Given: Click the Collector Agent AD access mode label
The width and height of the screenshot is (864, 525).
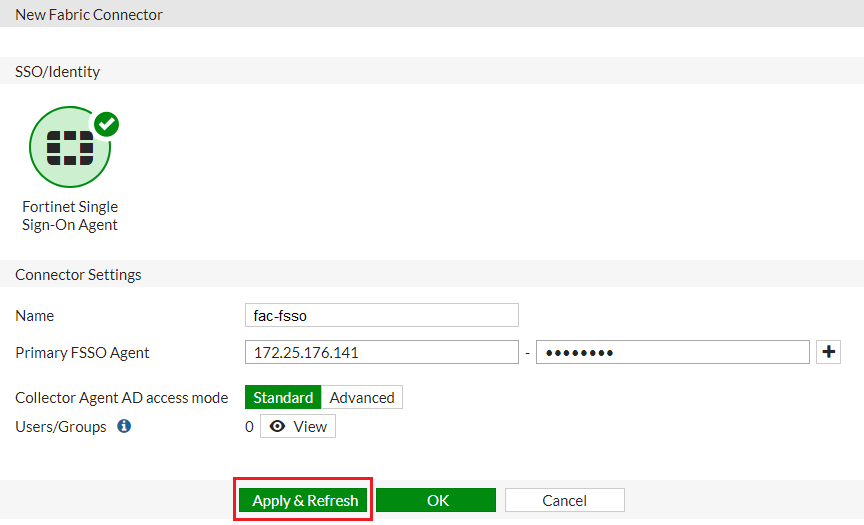Looking at the screenshot, I should coord(121,398).
